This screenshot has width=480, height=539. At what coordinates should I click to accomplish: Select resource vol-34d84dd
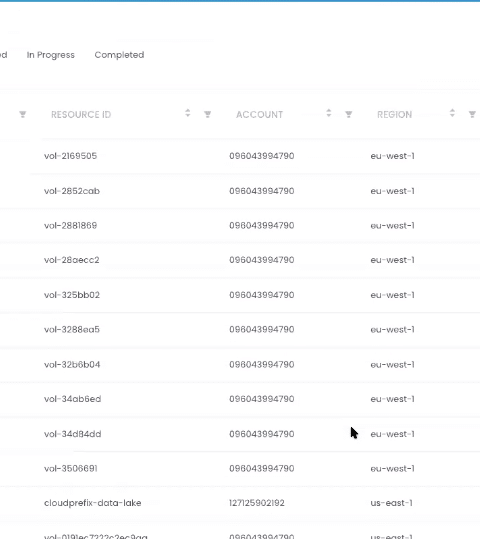(73, 434)
